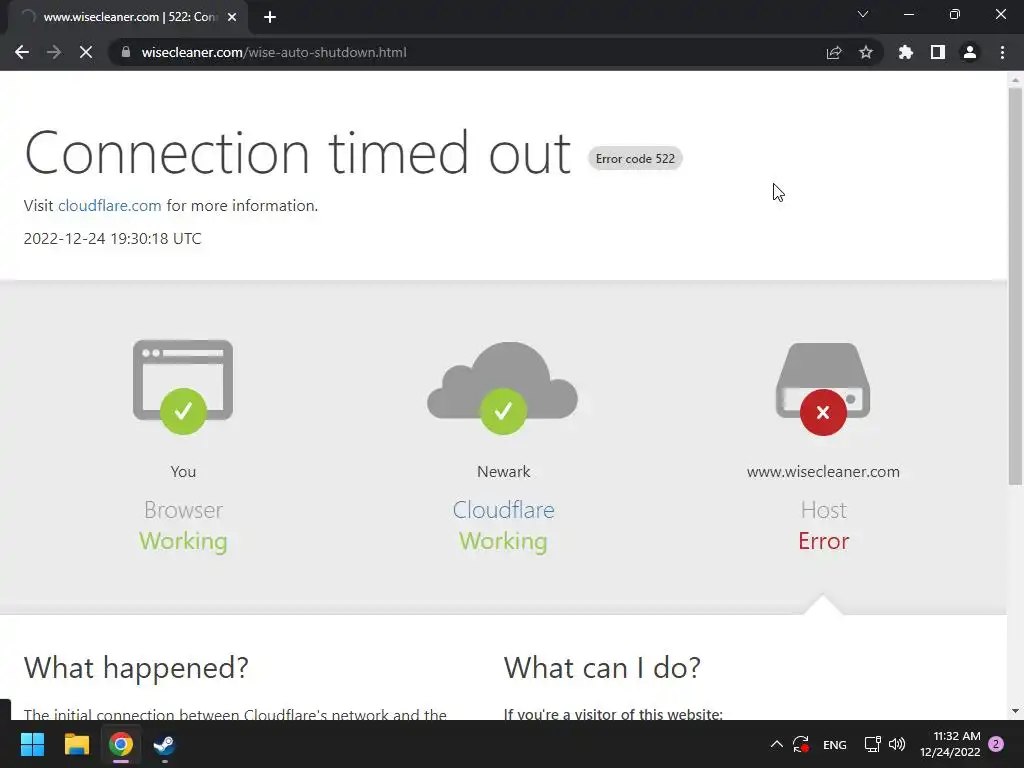Click the page vertical scrollbar thumb
The width and height of the screenshot is (1024, 768).
pyautogui.click(x=1015, y=285)
